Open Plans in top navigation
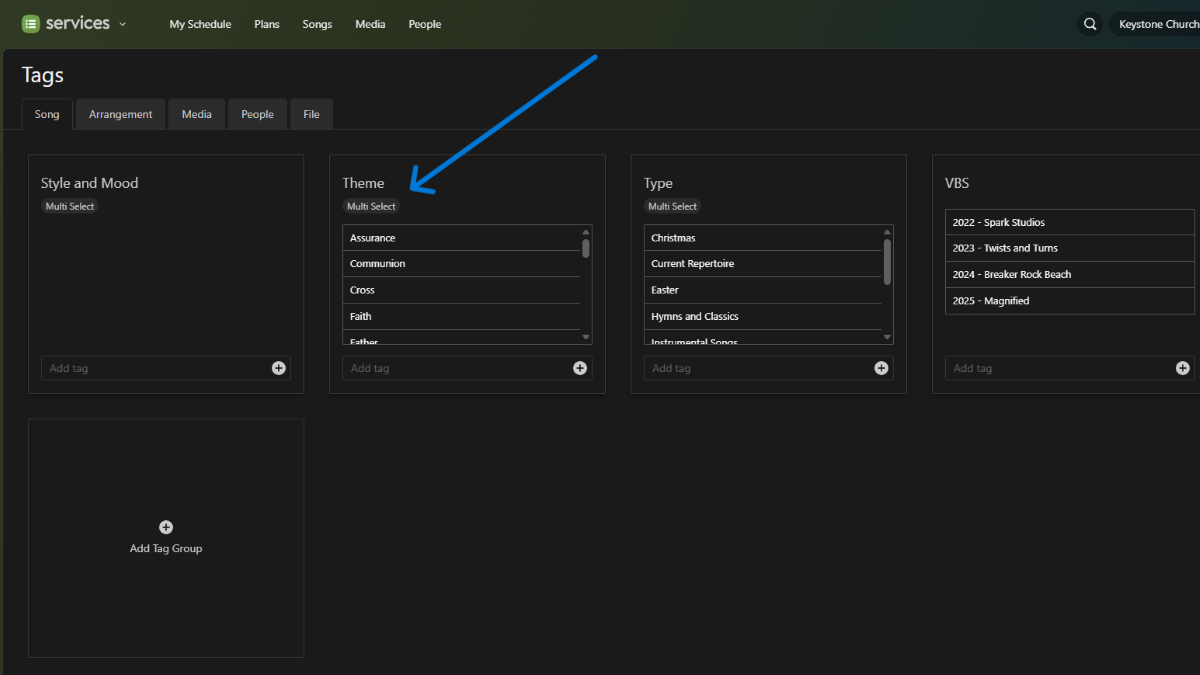 [267, 24]
